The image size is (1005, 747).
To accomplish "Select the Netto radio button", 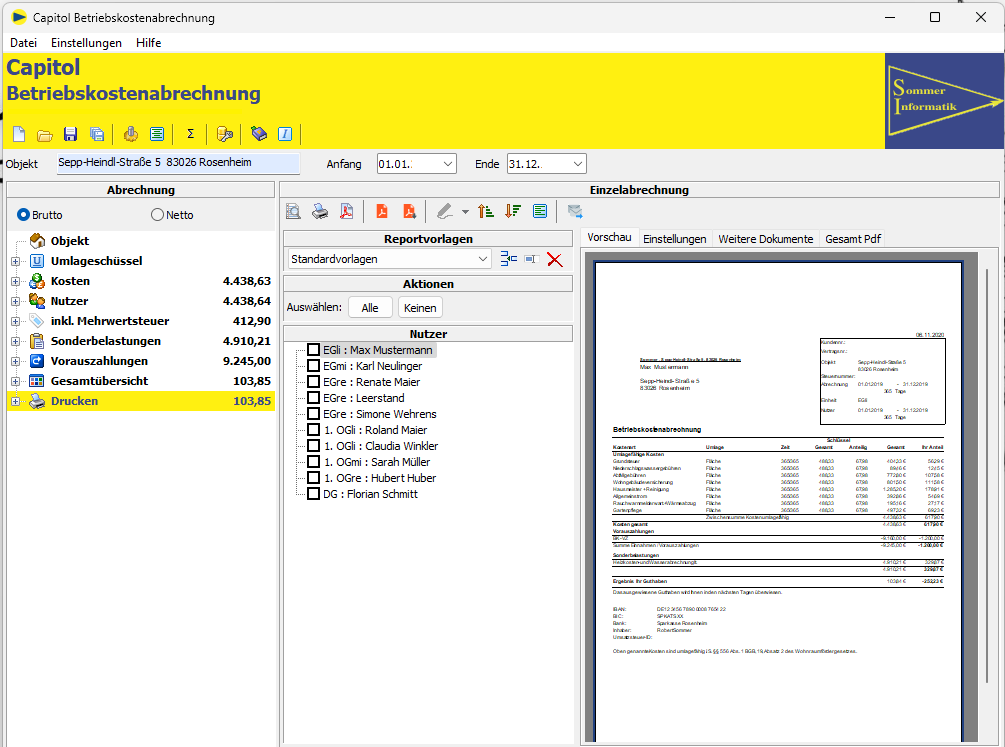I will (157, 215).
